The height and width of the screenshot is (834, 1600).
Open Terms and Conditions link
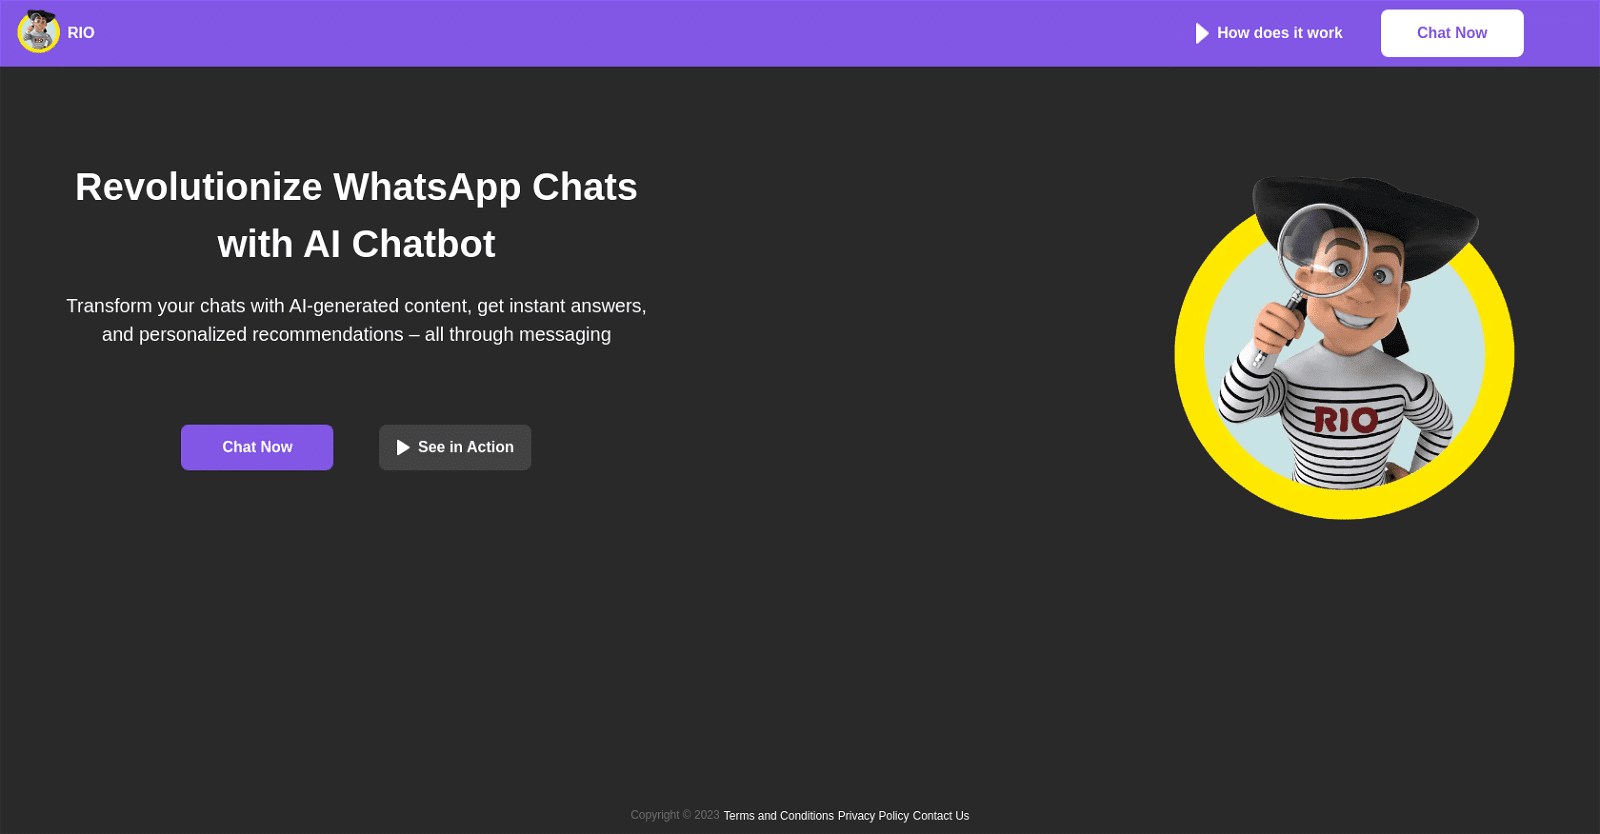tap(778, 816)
